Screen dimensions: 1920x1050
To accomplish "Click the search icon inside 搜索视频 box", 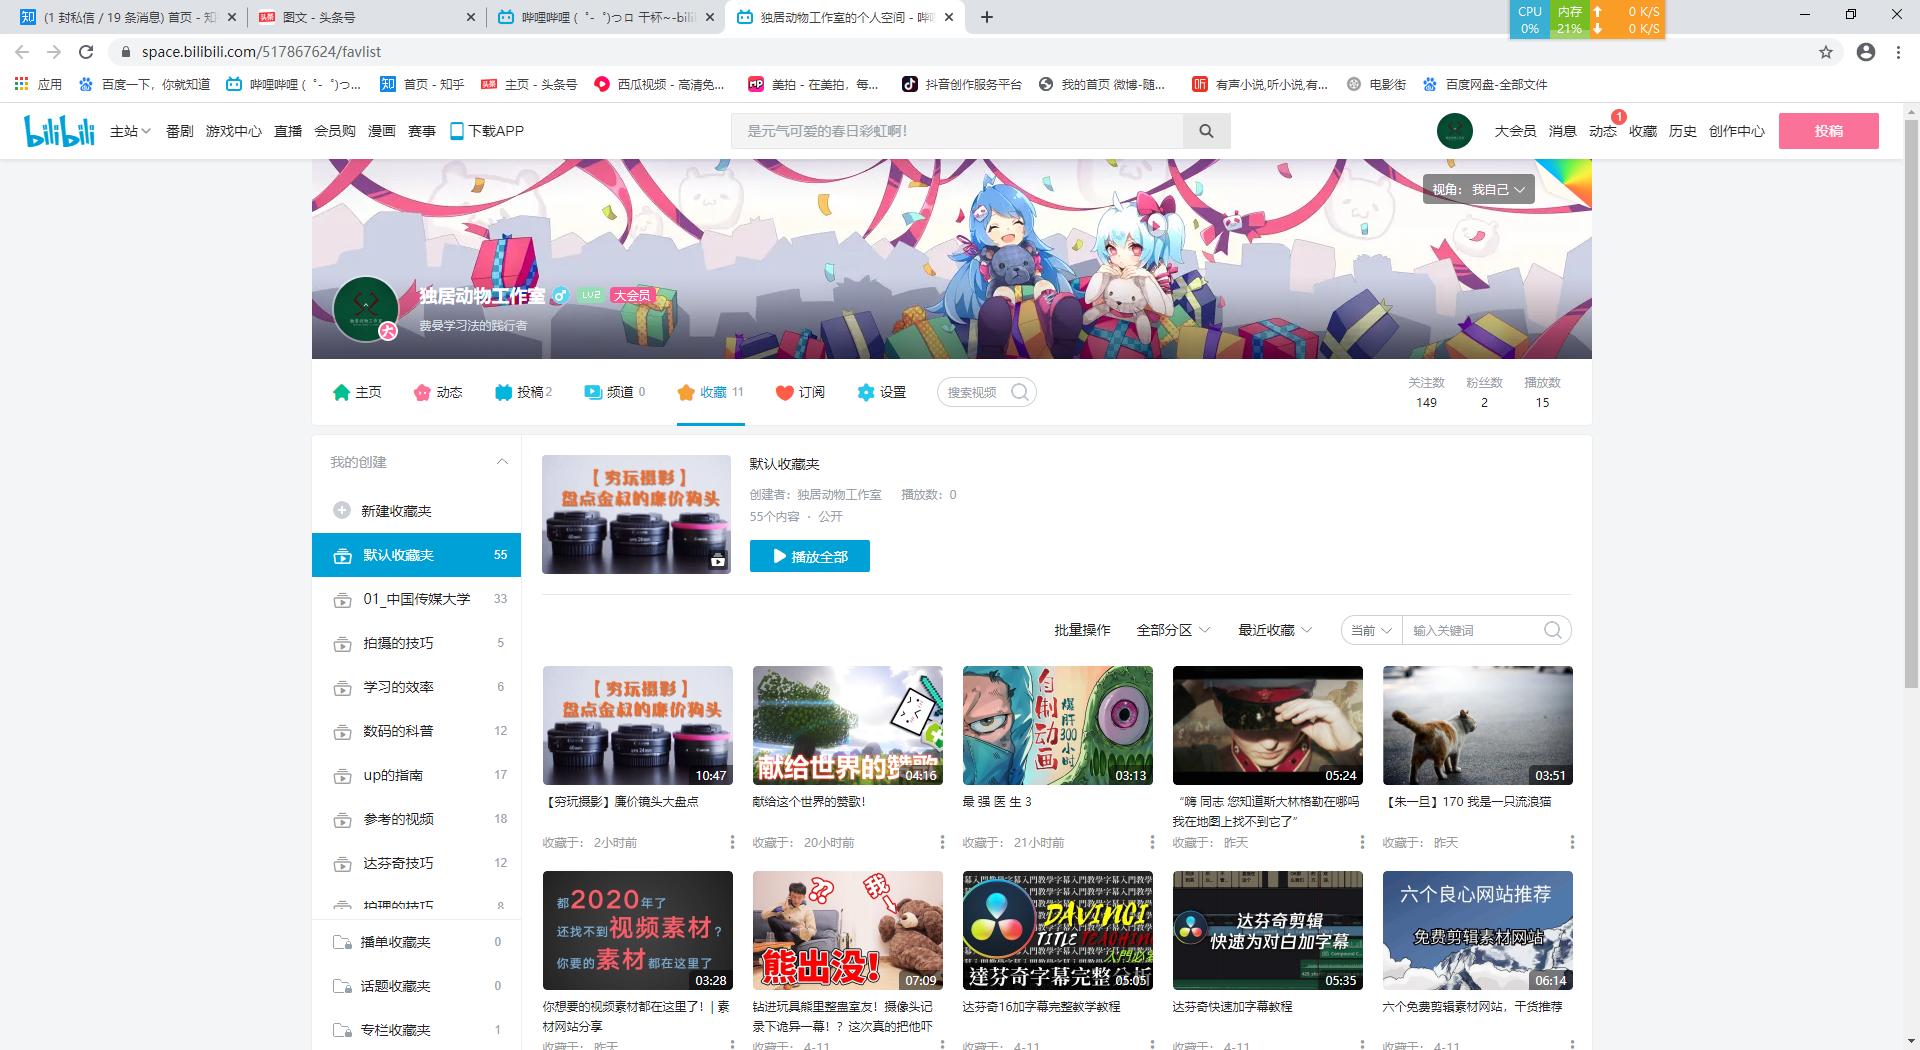I will tap(1020, 392).
